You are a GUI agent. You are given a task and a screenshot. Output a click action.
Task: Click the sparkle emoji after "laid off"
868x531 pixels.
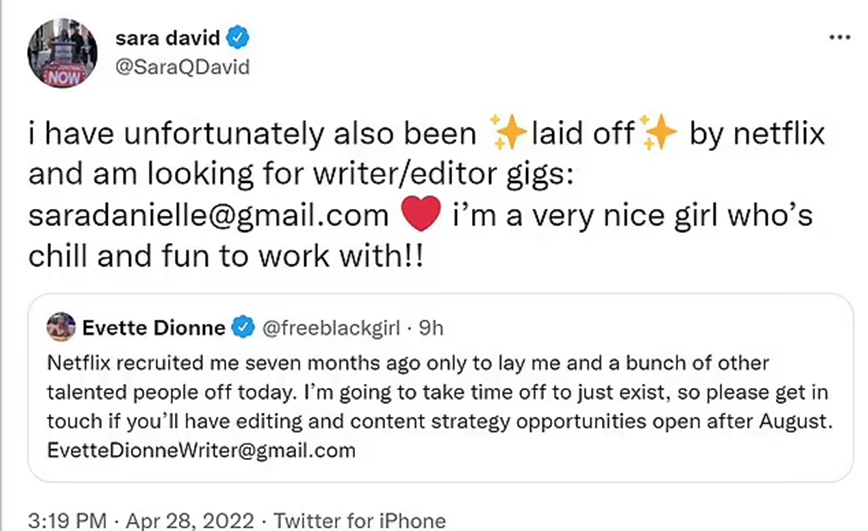(x=658, y=134)
